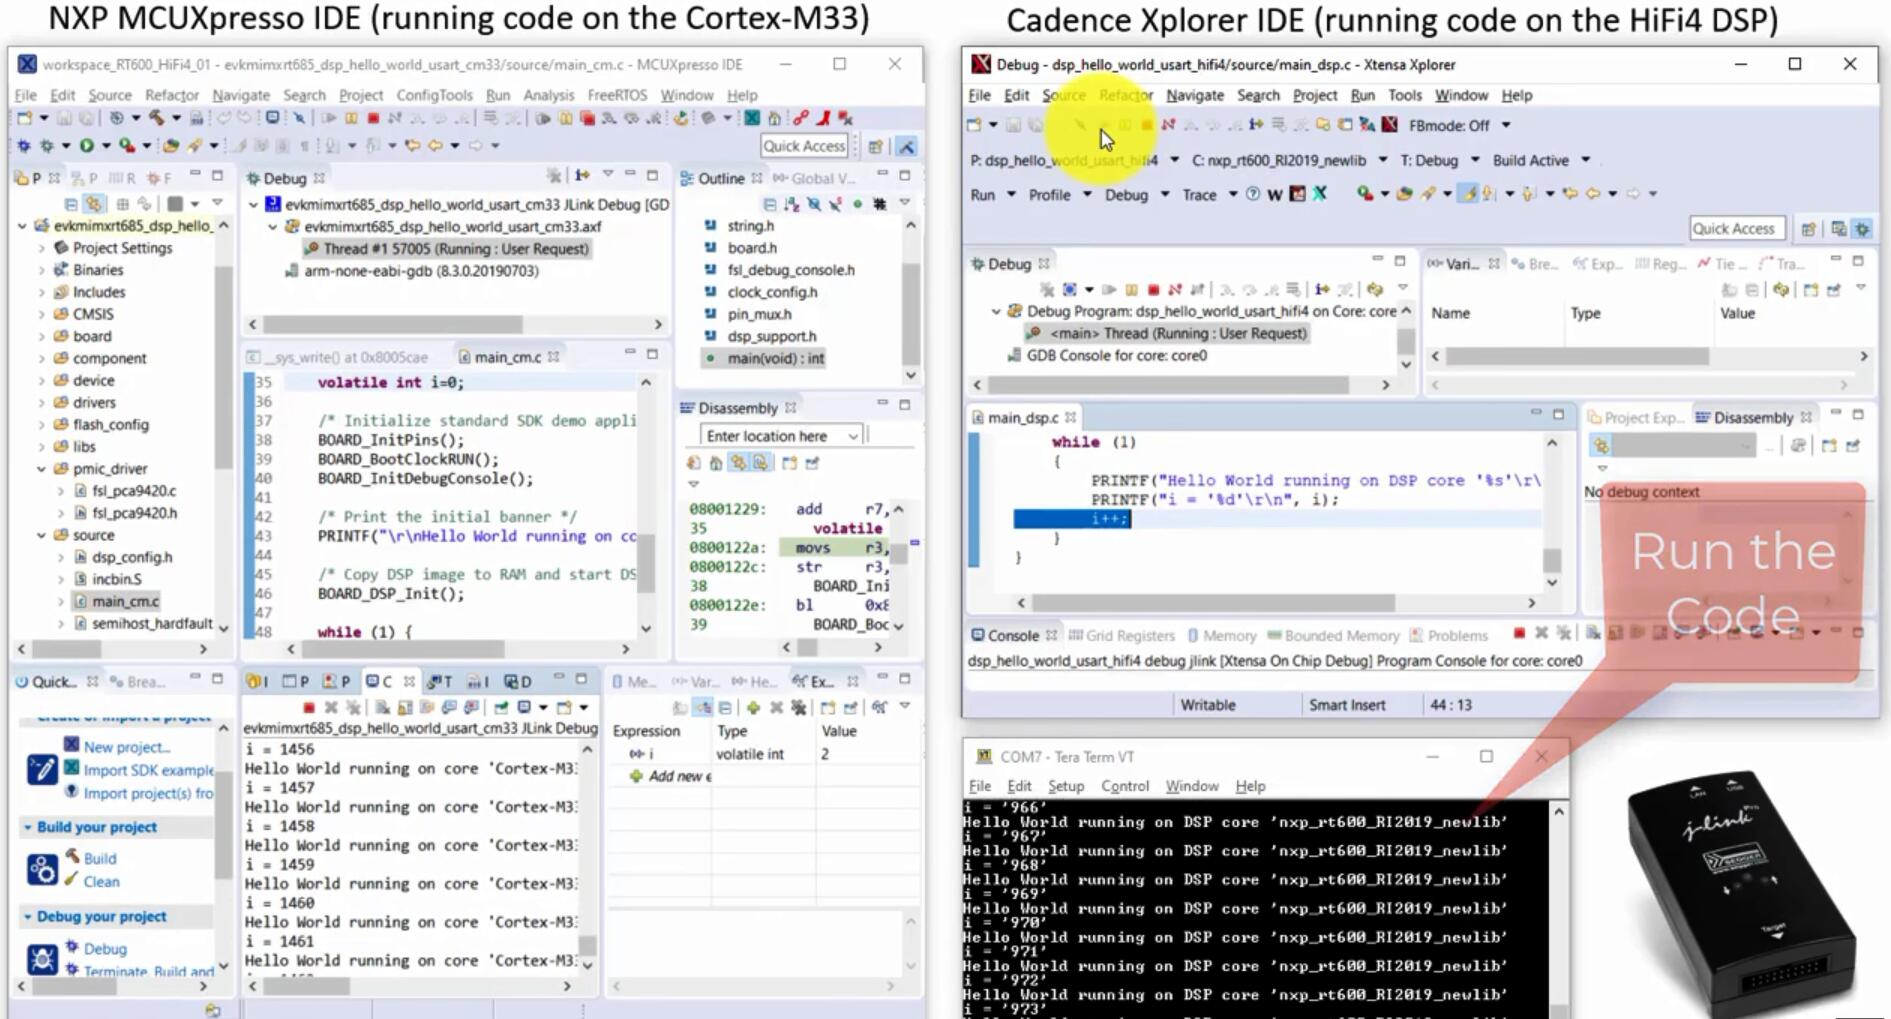The width and height of the screenshot is (1891, 1019).
Task: Click Suspend icon in Xplorer Debug view toolbar
Action: (x=1131, y=290)
